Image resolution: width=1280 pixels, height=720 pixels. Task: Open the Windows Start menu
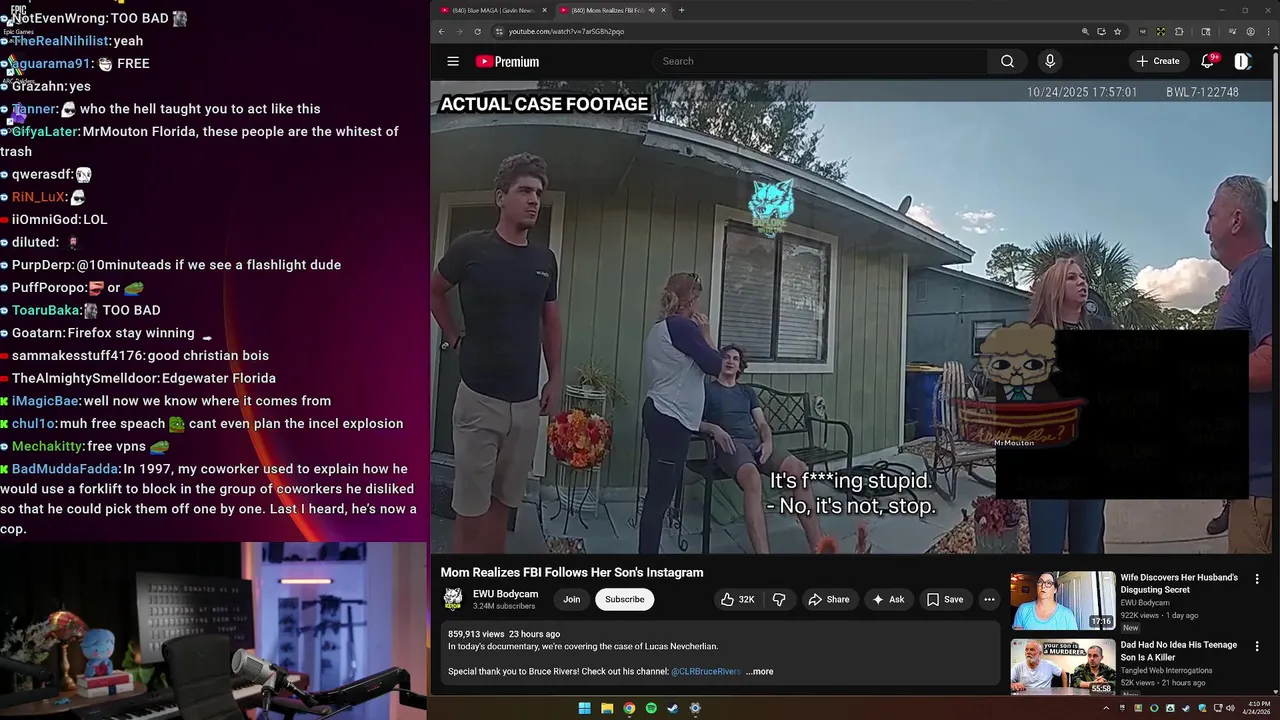(585, 708)
